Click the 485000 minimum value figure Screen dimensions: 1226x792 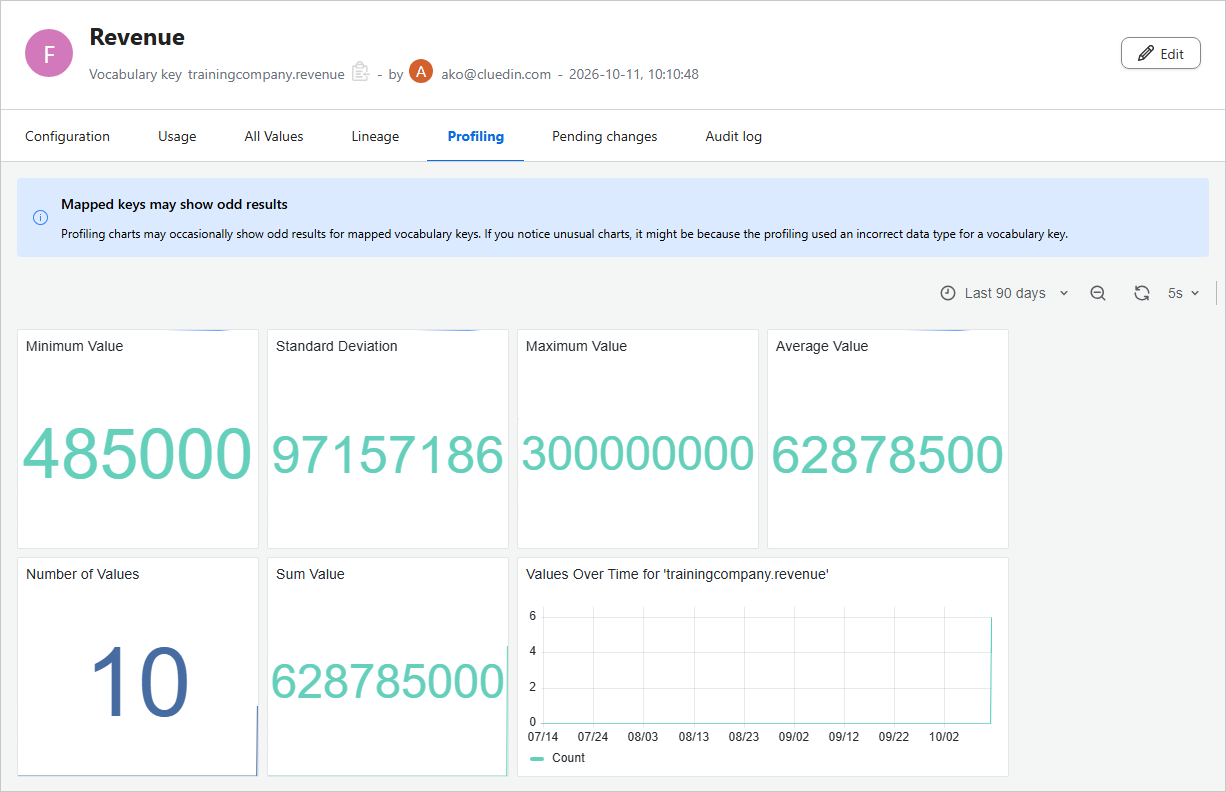pos(137,454)
